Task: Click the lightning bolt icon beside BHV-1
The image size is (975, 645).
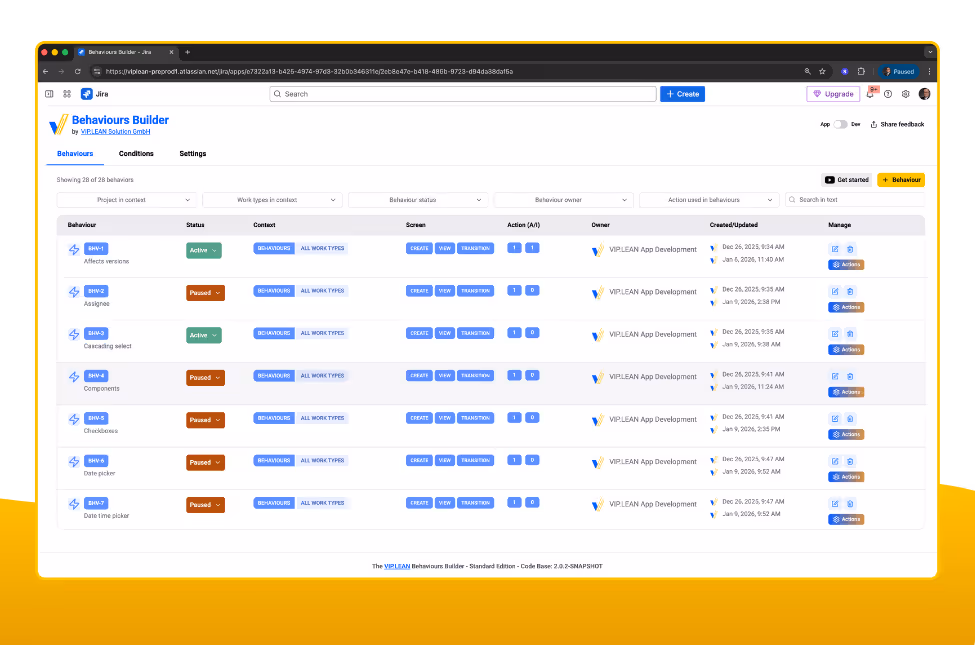Action: pyautogui.click(x=74, y=249)
